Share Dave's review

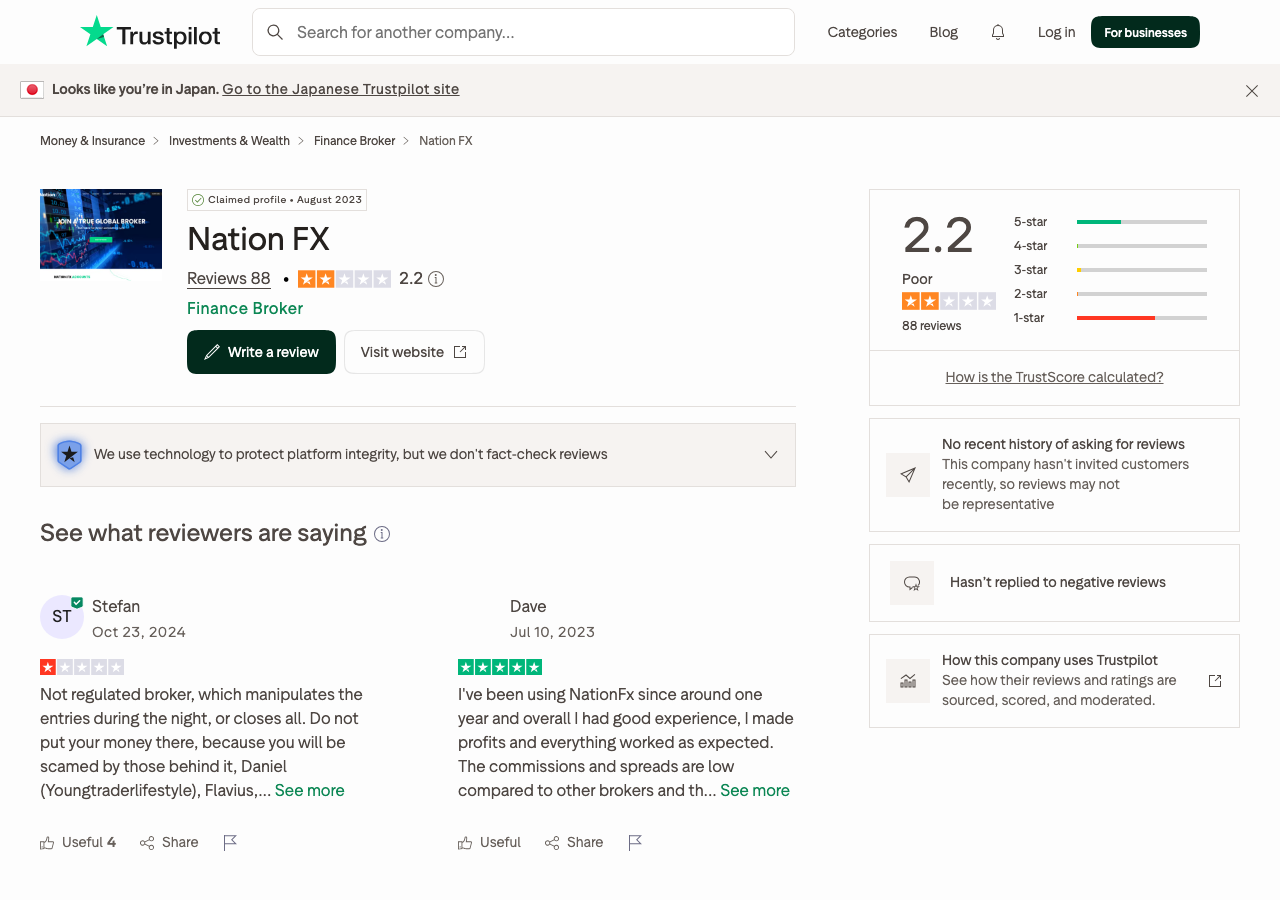[574, 842]
